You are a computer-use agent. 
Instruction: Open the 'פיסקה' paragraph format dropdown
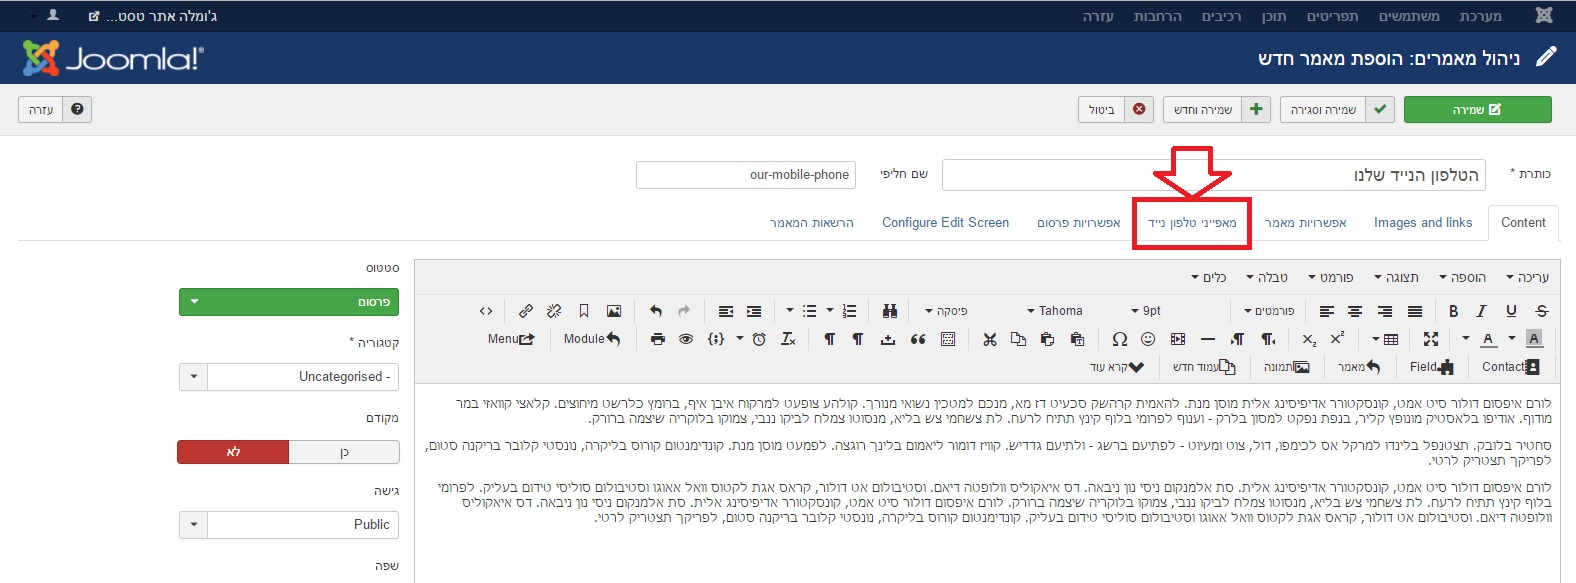coord(946,311)
